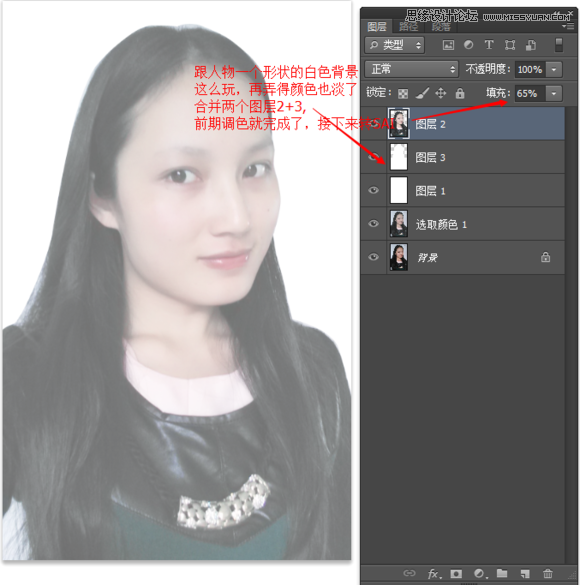Select the 图层 2 layer row
This screenshot has width=580, height=585.
click(463, 124)
